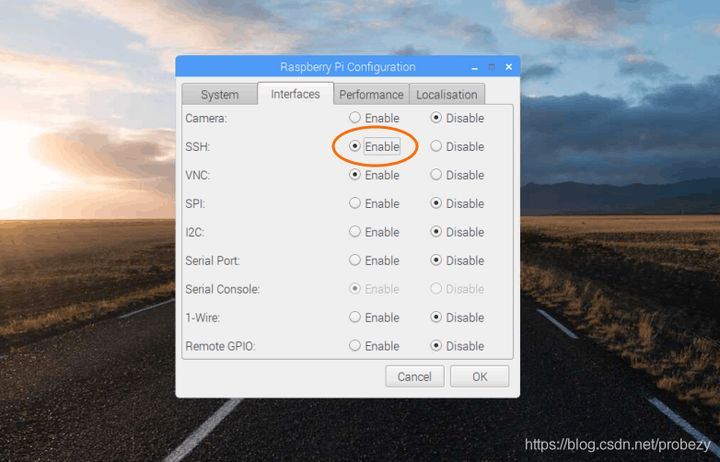Viewport: 720px width, 462px height.
Task: Close the Raspberry Pi Configuration dialog
Action: pos(509,67)
